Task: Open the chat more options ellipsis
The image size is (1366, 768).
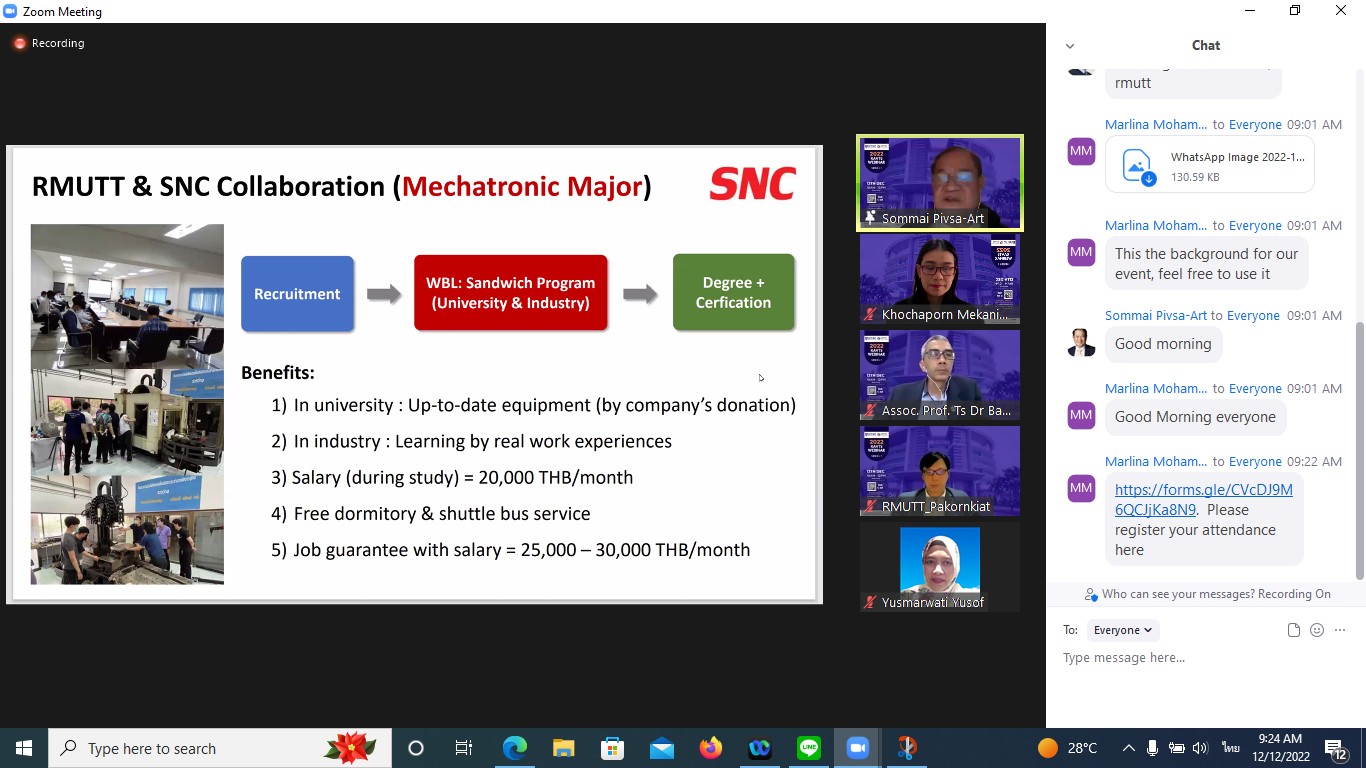Action: pos(1340,630)
